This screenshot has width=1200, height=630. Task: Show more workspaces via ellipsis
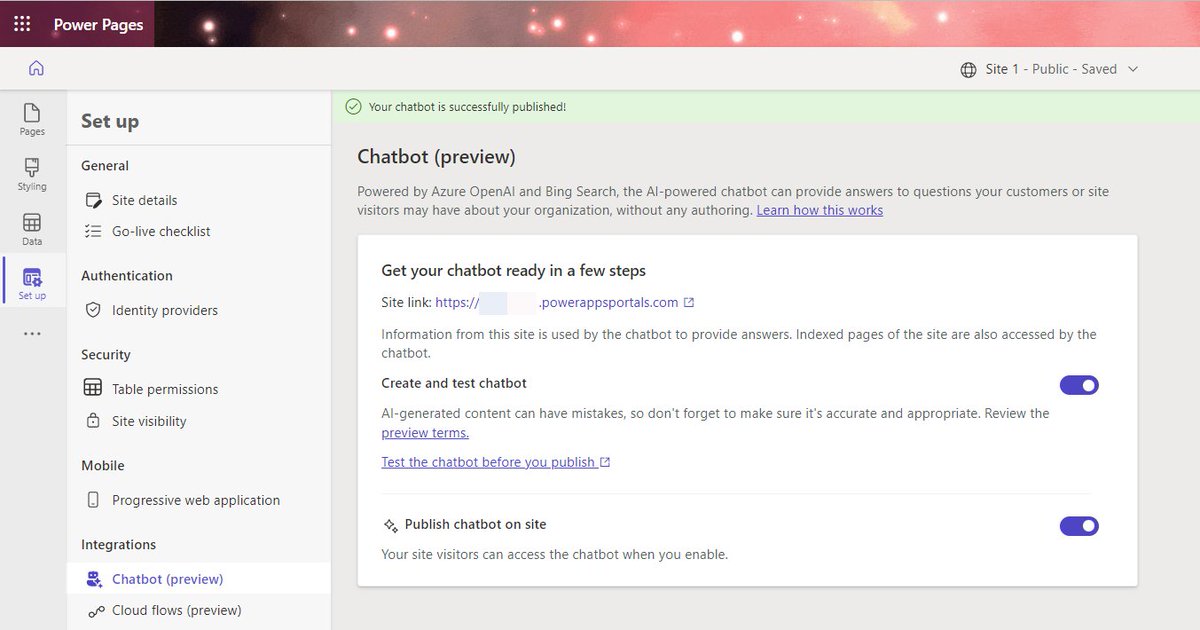pos(32,334)
